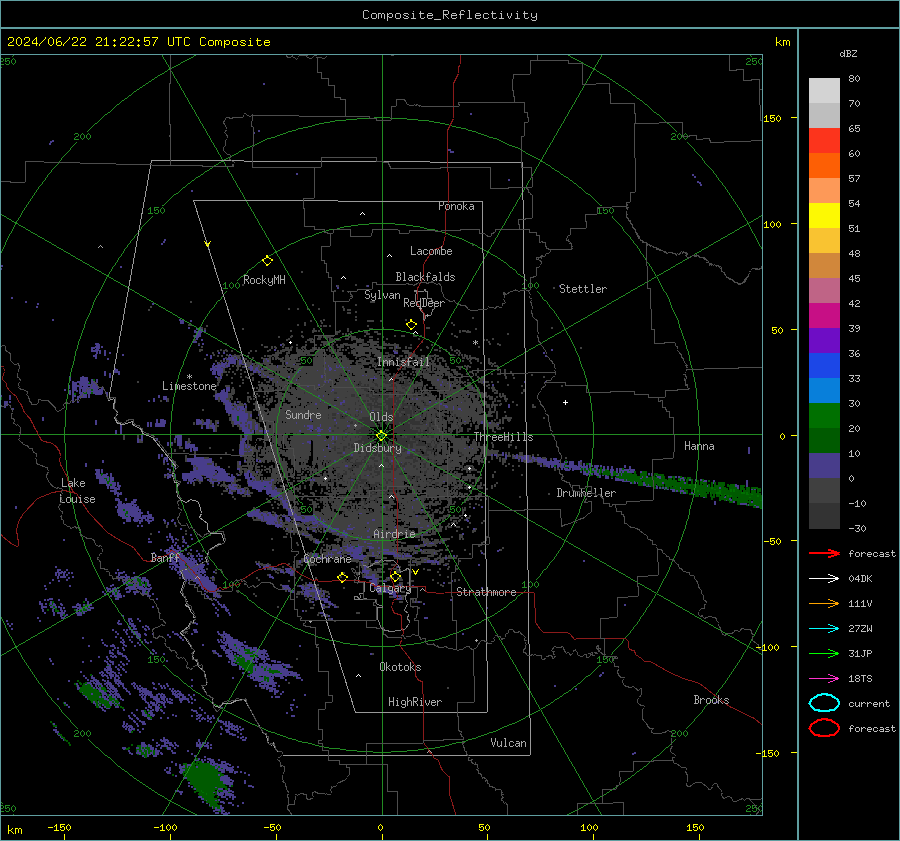This screenshot has width=900, height=841.
Task: Click the Okotoks city label
Action: point(400,667)
